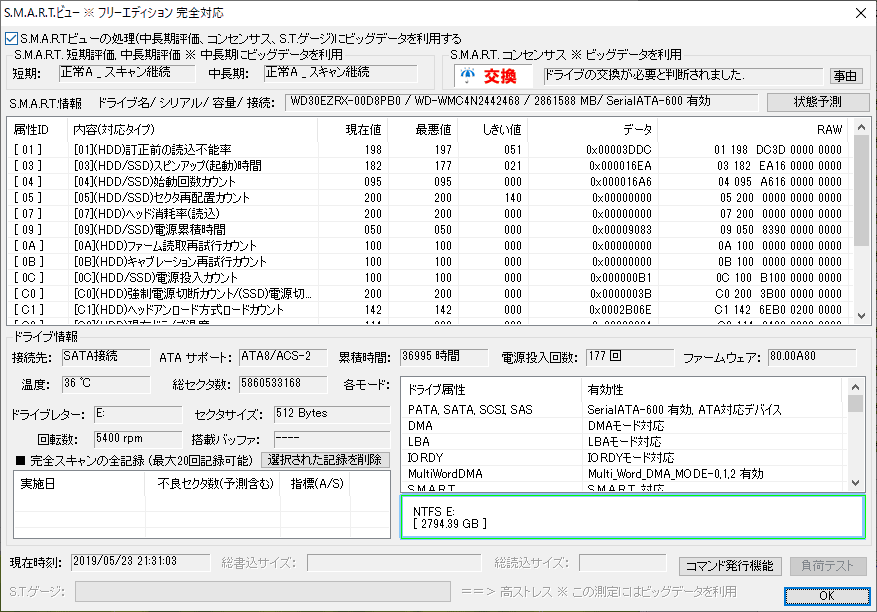
Task: Click the 短期 evaluation field
Action: [x=127, y=73]
